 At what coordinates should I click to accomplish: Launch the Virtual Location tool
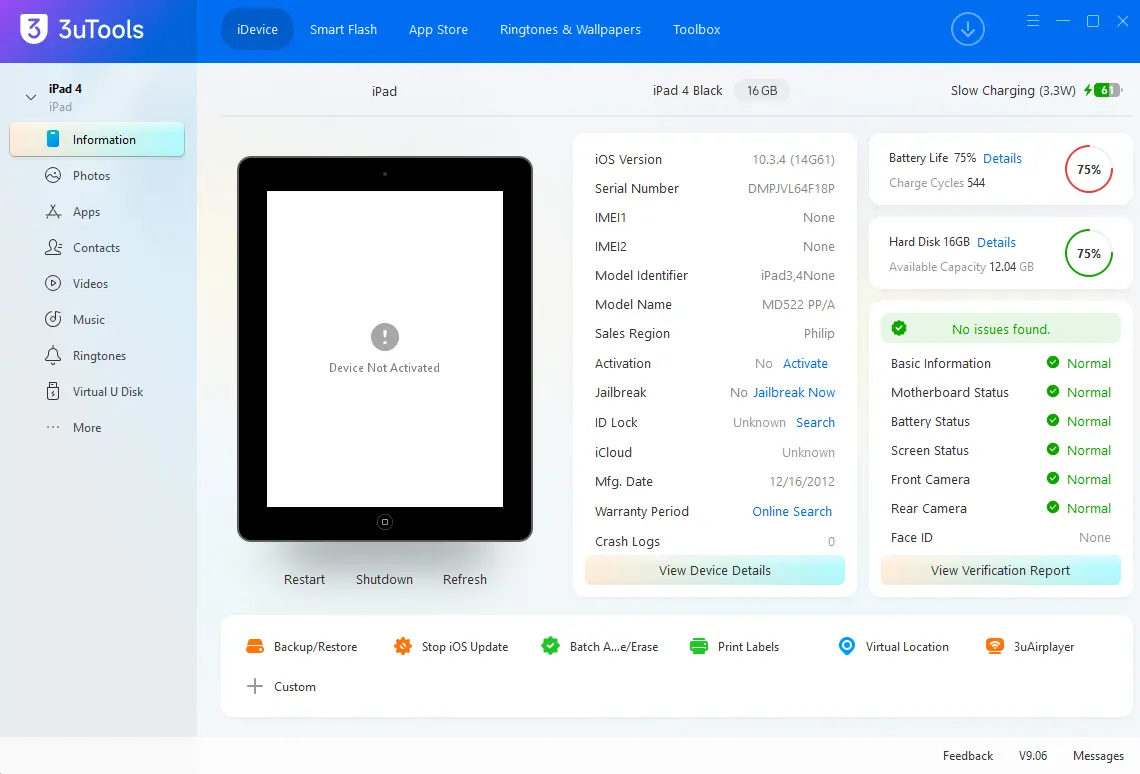[894, 646]
